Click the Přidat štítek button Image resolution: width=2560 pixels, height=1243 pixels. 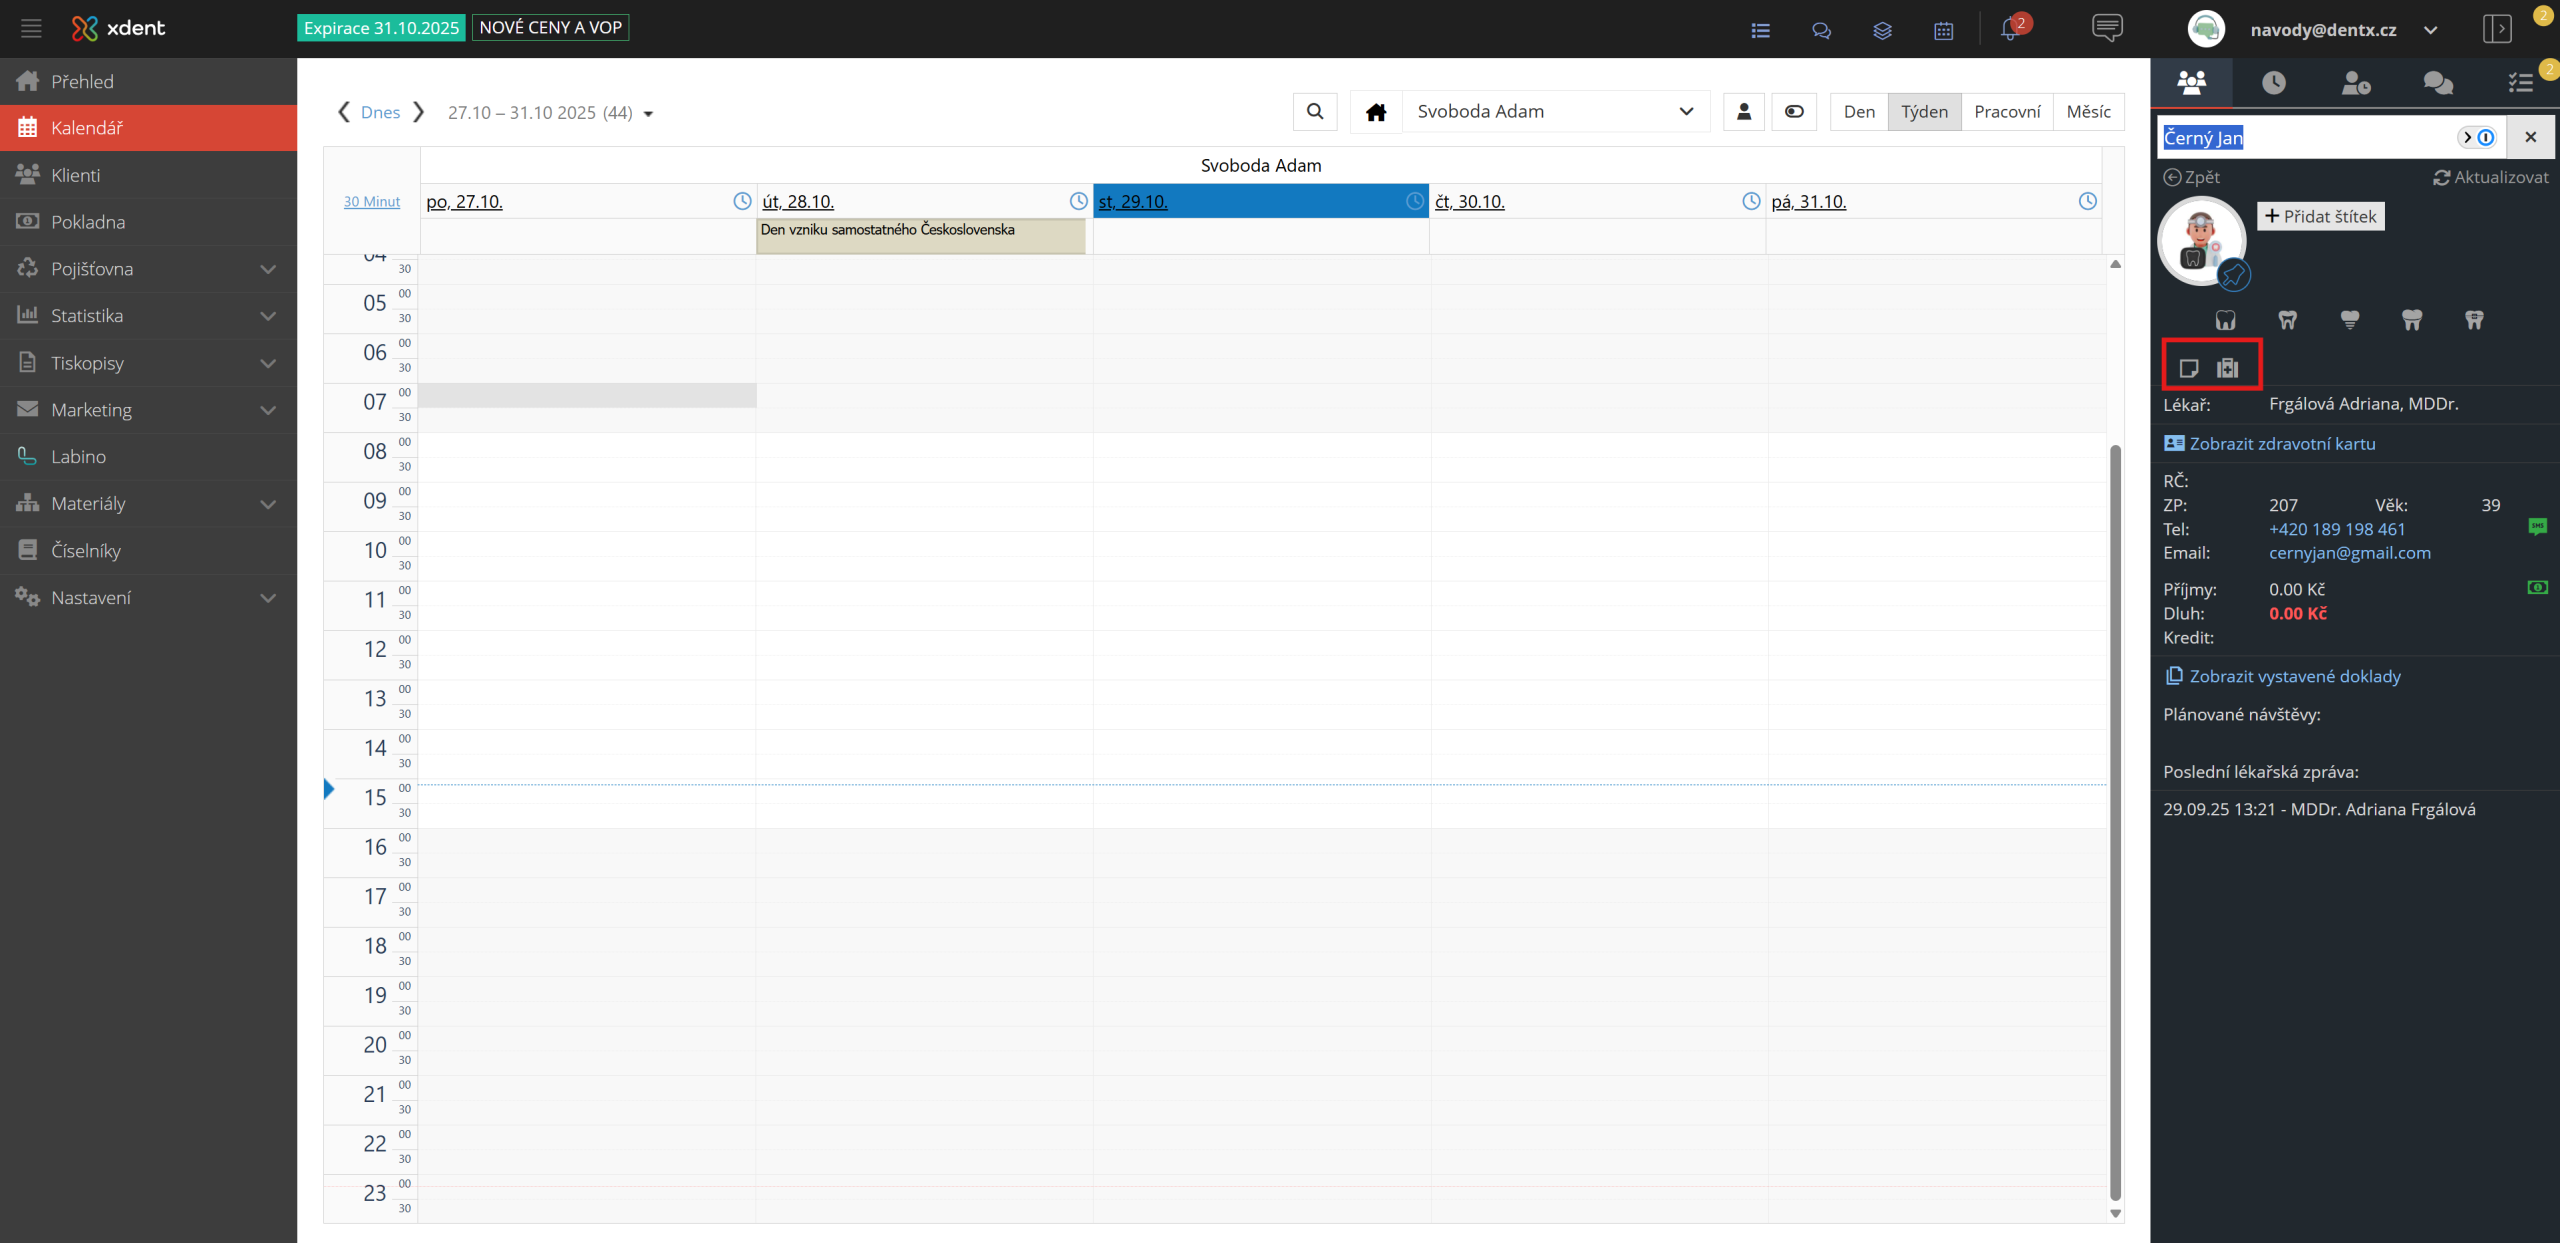(x=2320, y=216)
